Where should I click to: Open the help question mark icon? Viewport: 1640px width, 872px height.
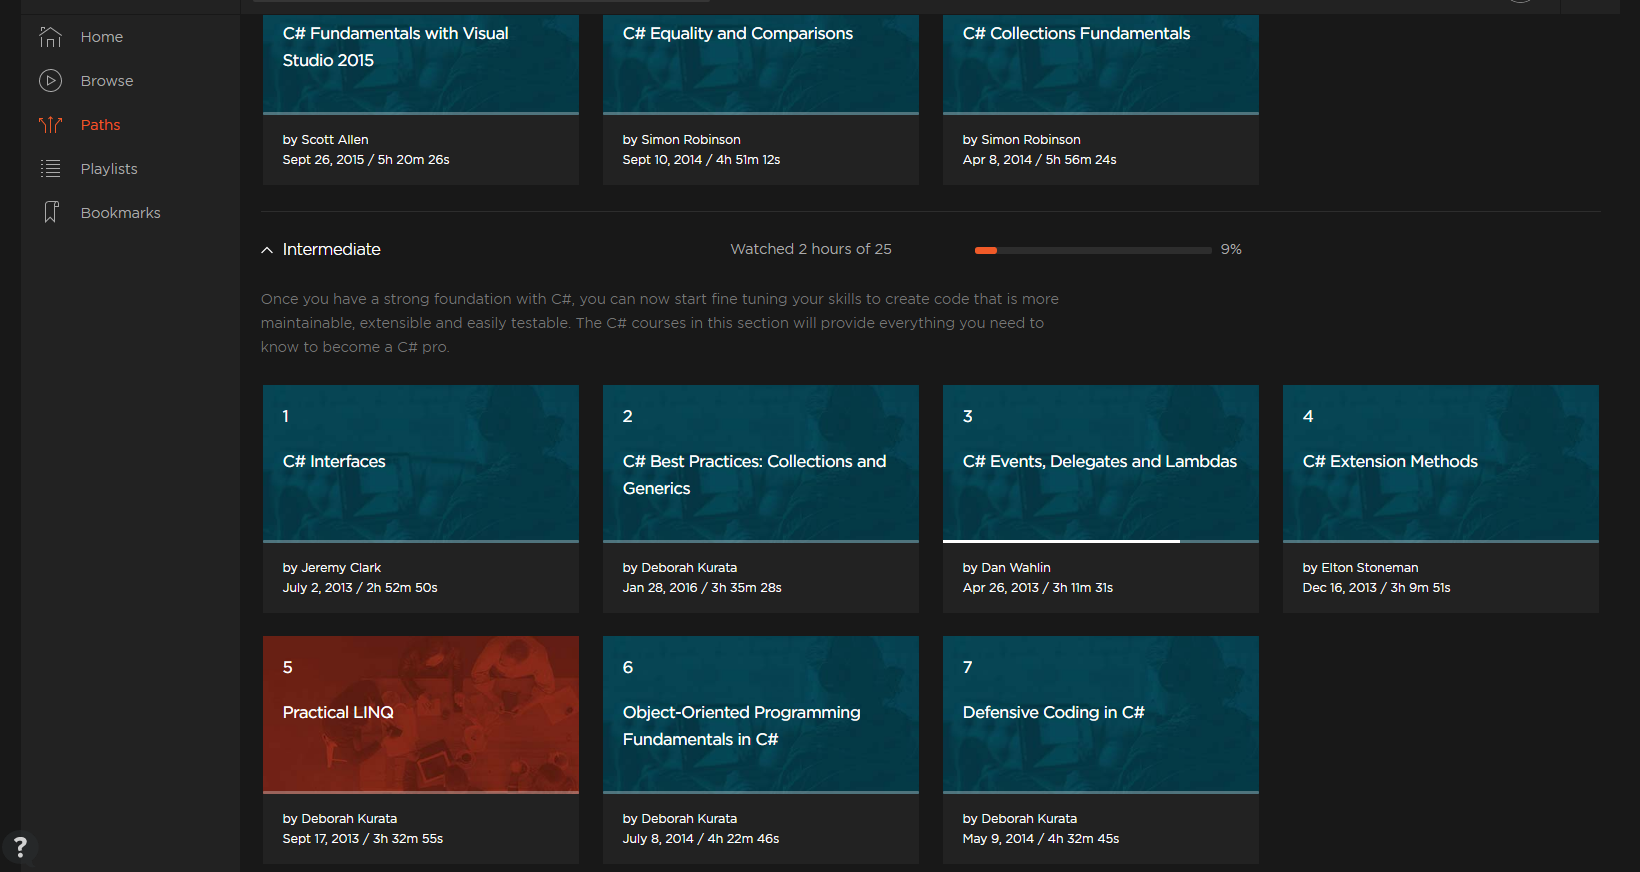[20, 846]
